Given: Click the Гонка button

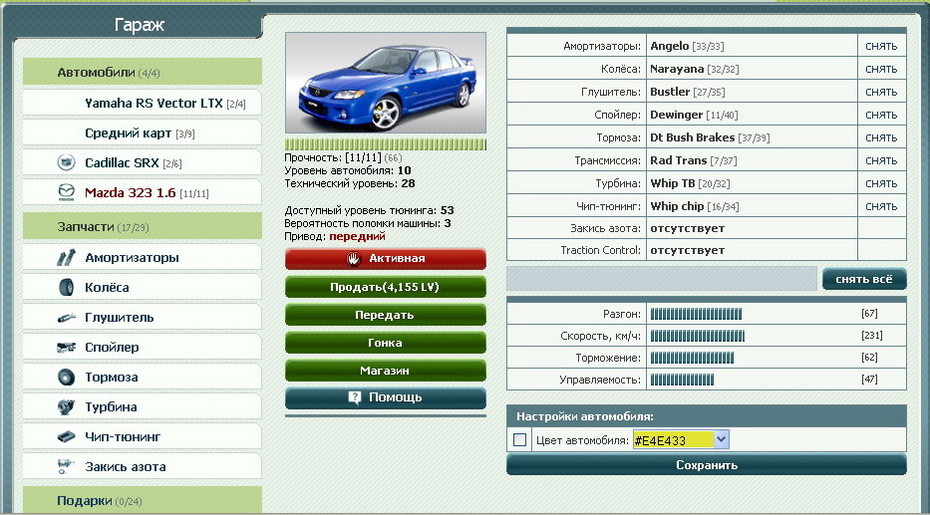Looking at the screenshot, I should point(386,343).
